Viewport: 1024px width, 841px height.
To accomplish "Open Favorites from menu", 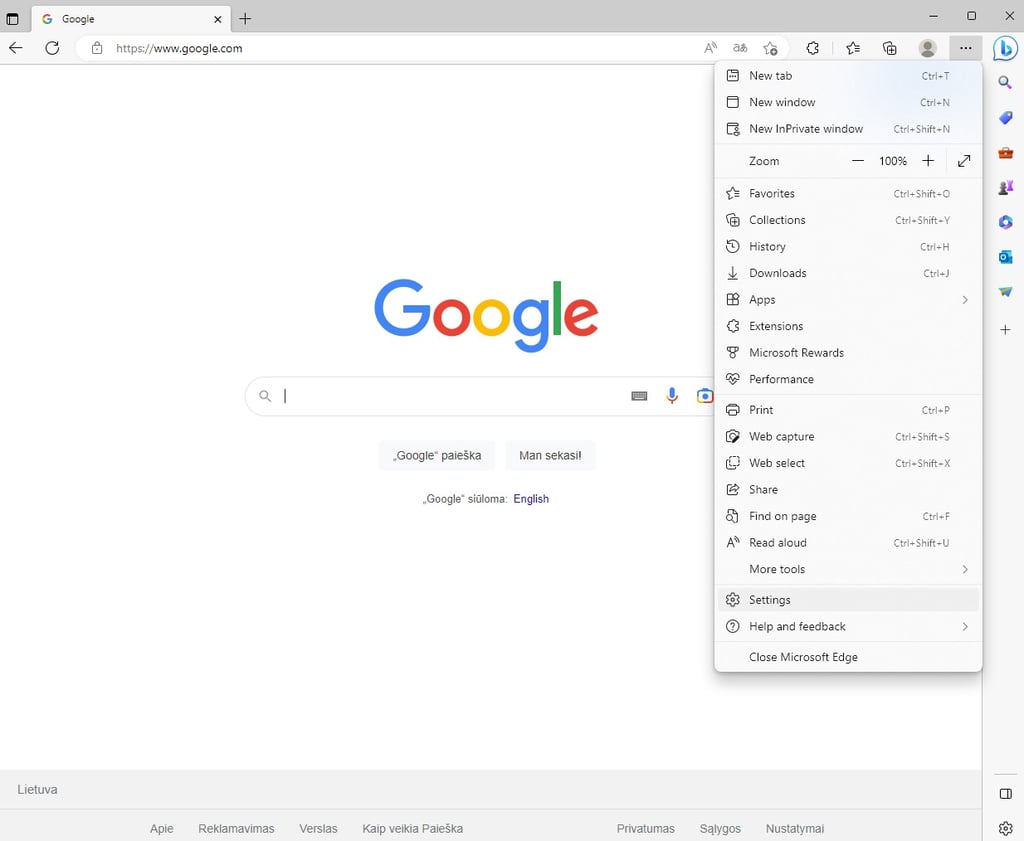I will pos(848,193).
